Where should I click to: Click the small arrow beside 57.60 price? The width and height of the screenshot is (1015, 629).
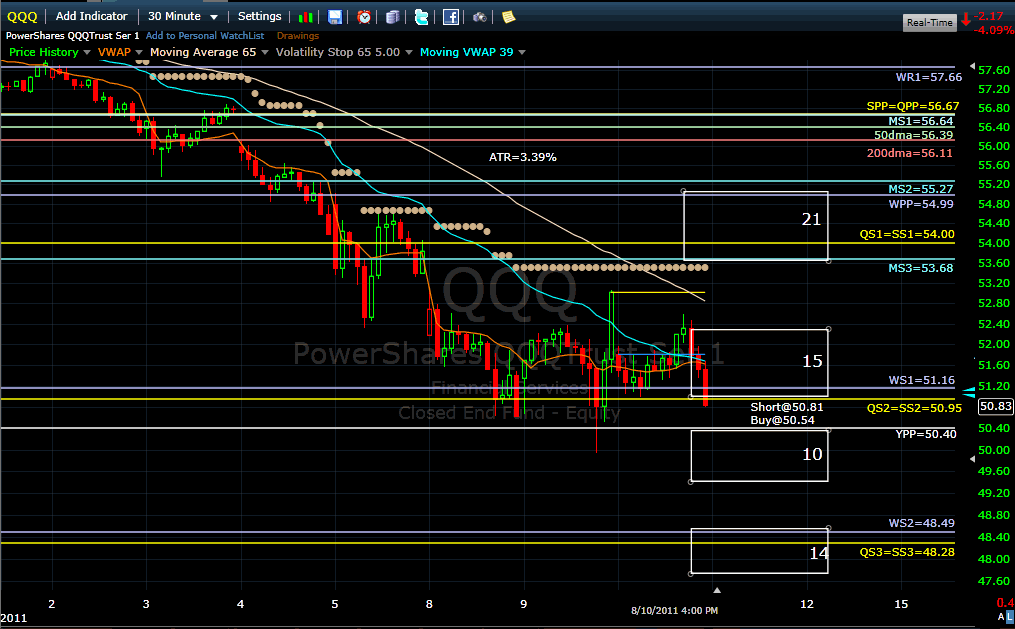(972, 67)
